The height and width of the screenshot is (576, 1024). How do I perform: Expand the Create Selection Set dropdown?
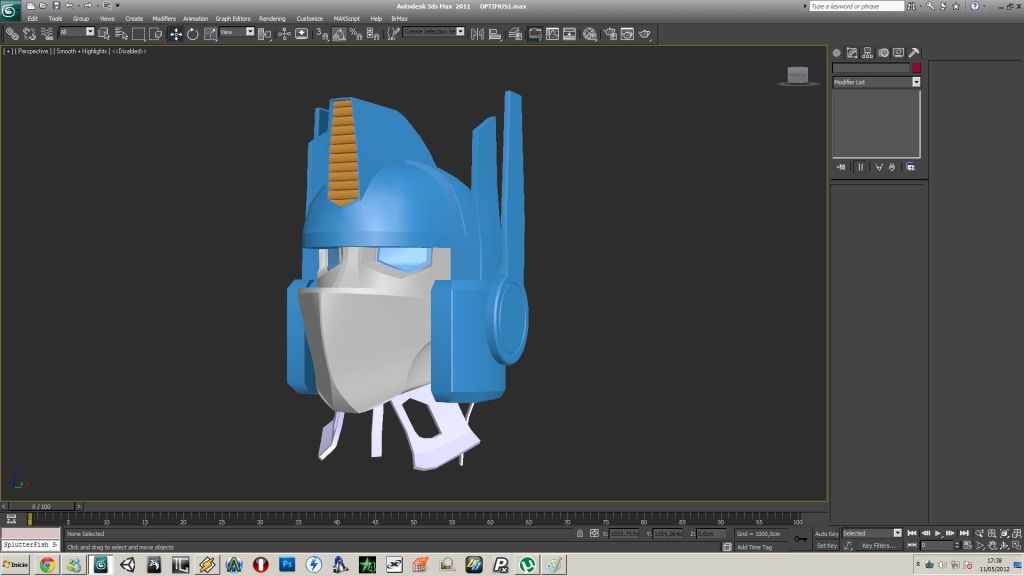click(x=460, y=31)
